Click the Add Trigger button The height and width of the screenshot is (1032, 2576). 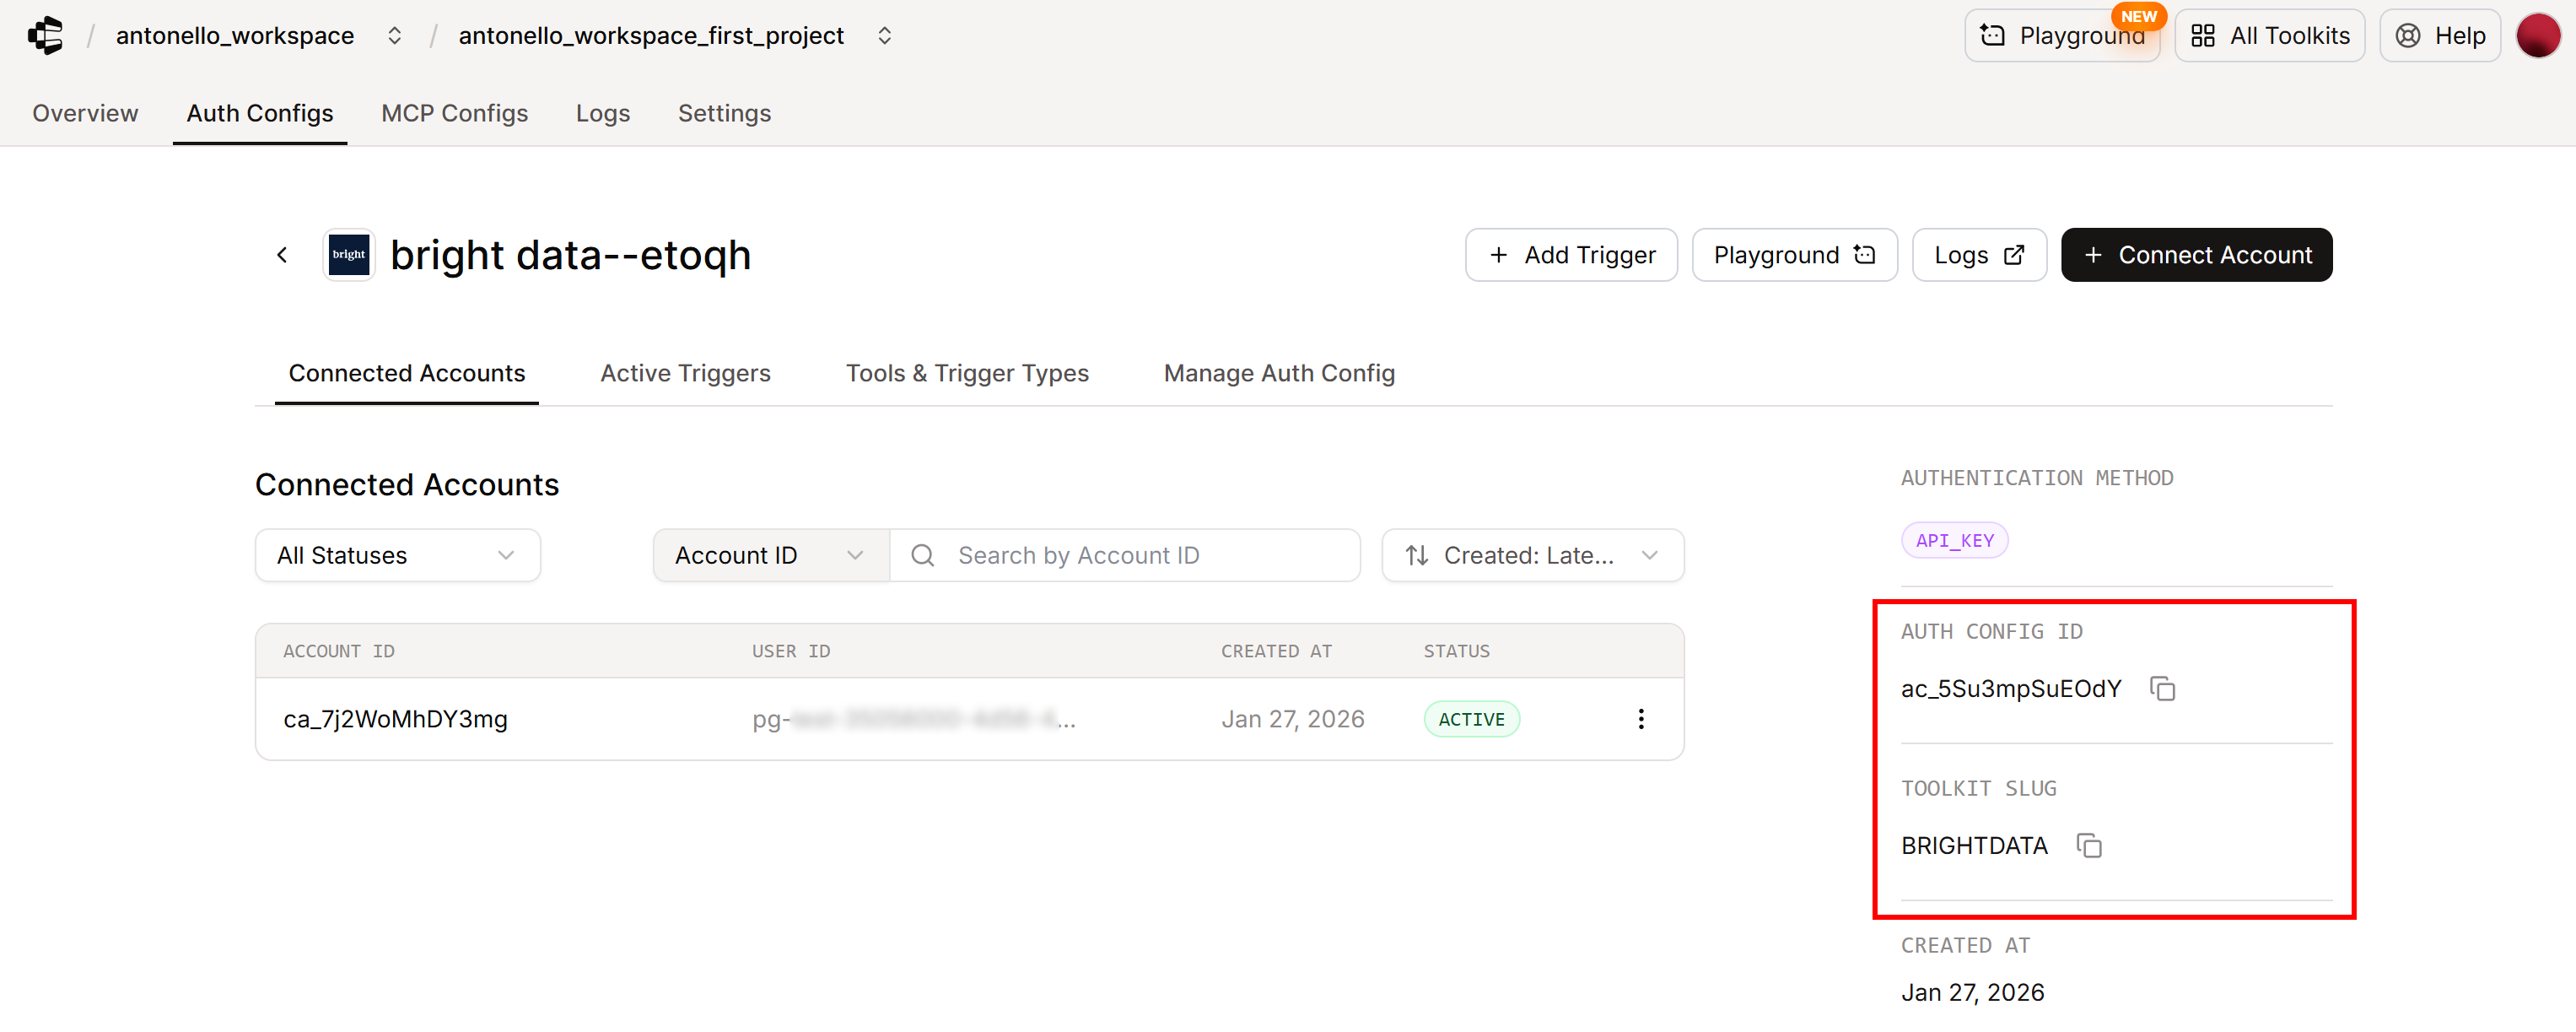[x=1570, y=254]
